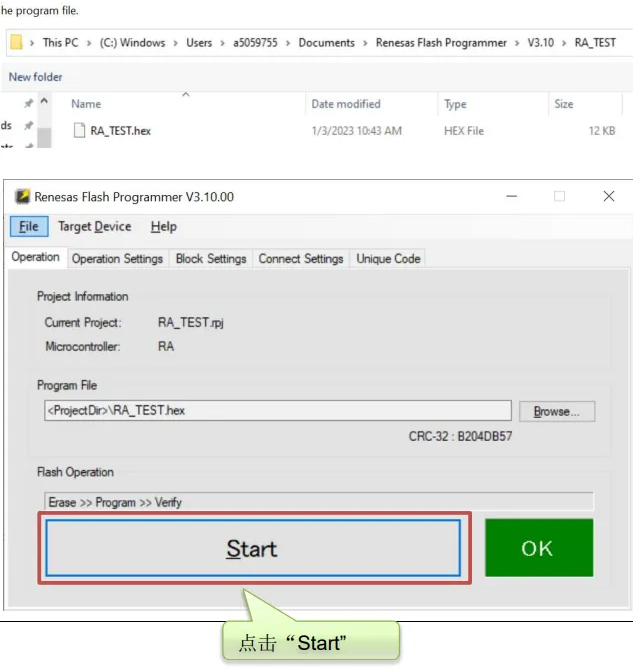Image resolution: width=633 pixels, height=669 pixels.
Task: Select the RA_TEST.hex file in Explorer
Action: click(x=121, y=131)
